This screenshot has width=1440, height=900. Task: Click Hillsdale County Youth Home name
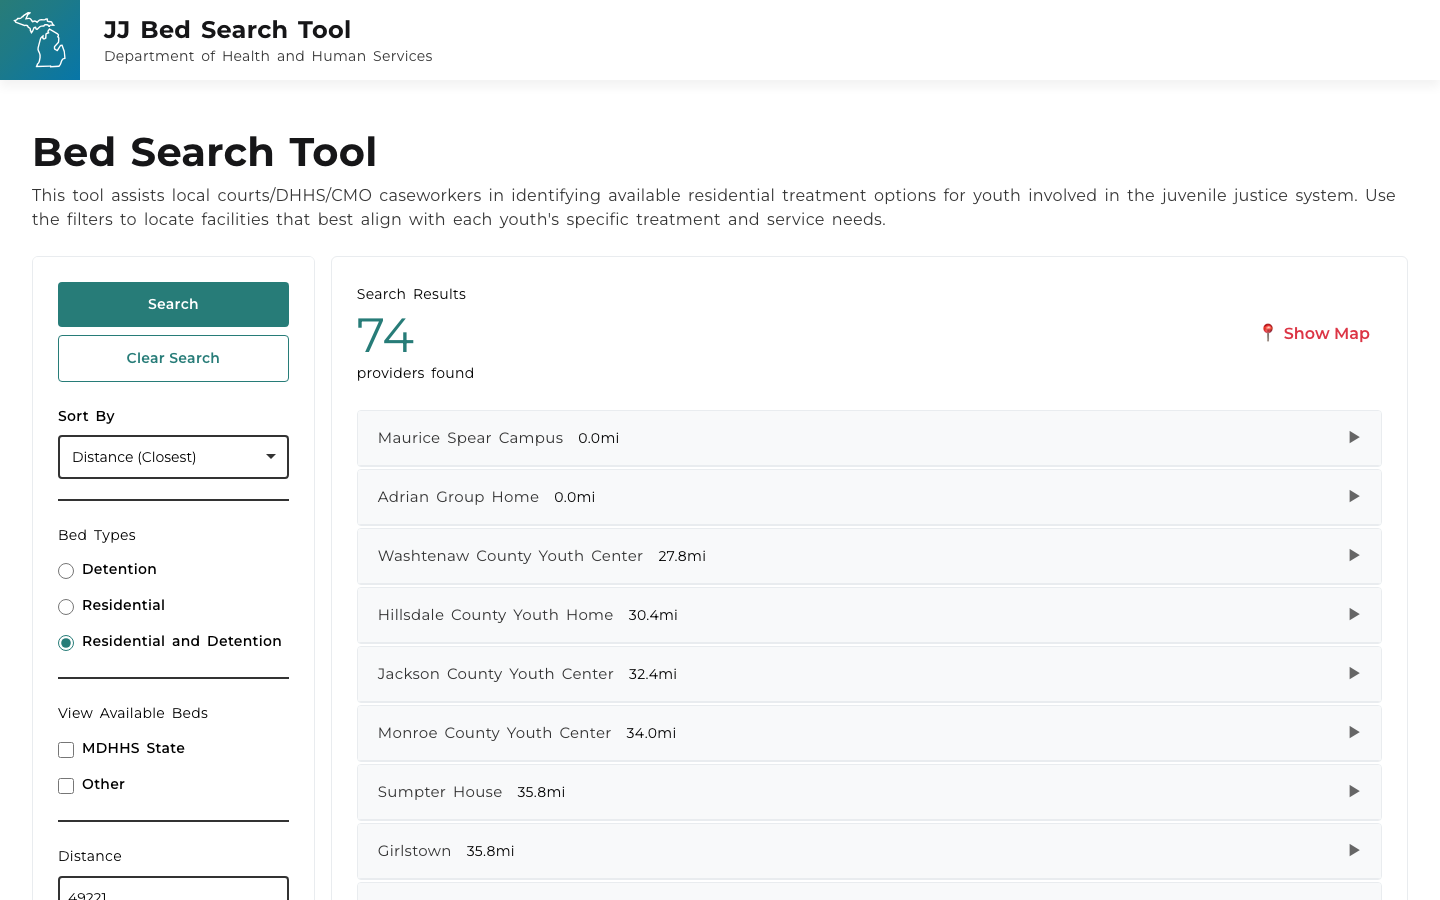click(x=495, y=615)
